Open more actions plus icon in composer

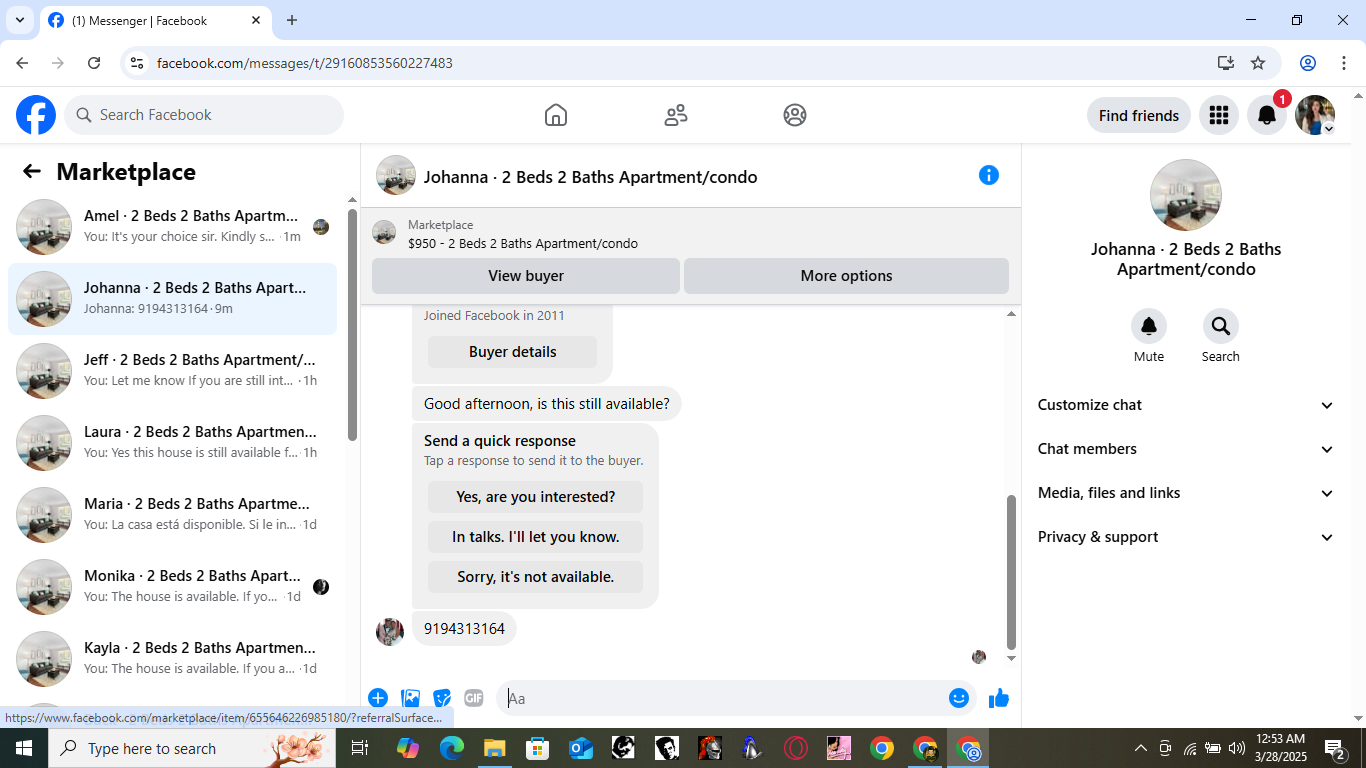pos(378,698)
